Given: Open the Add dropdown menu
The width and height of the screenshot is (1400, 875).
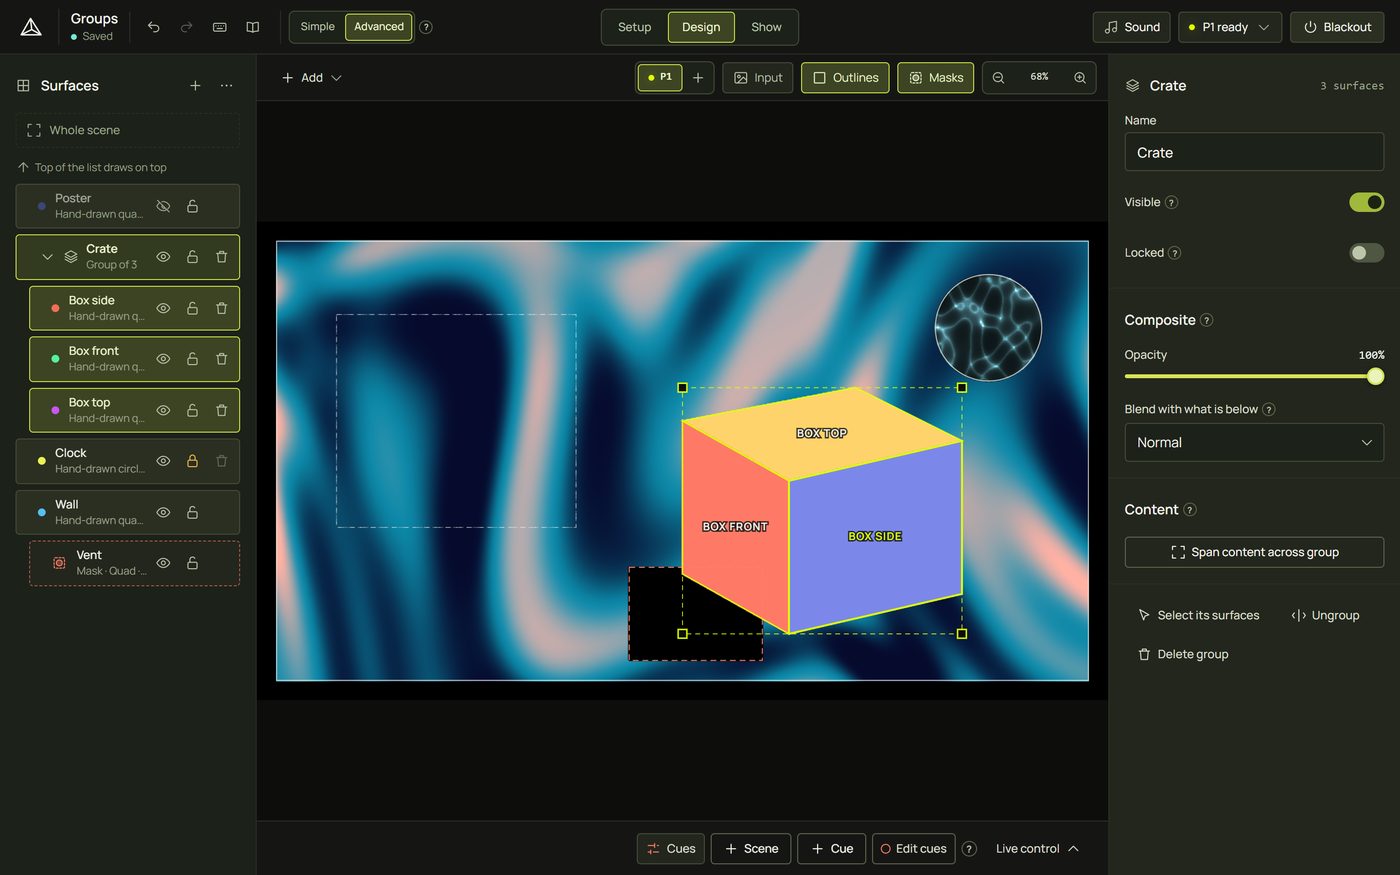Looking at the screenshot, I should [x=312, y=78].
